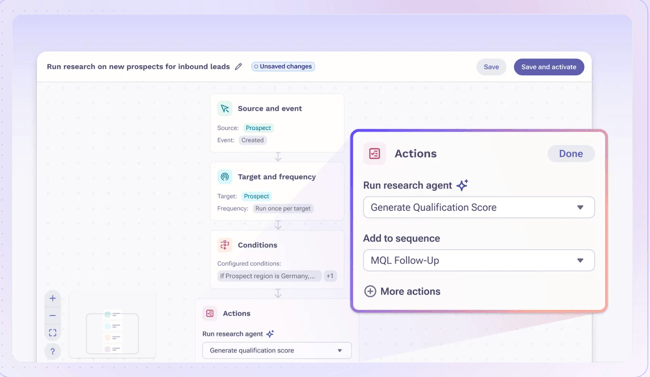Click the Conditions branch icon
Viewport: 650px width, 377px height.
point(225,245)
